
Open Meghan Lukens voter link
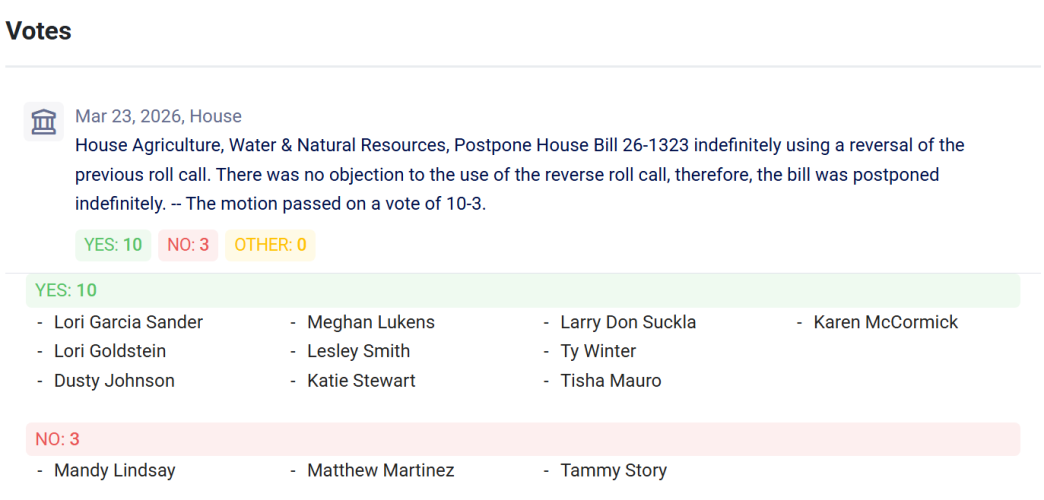click(371, 322)
